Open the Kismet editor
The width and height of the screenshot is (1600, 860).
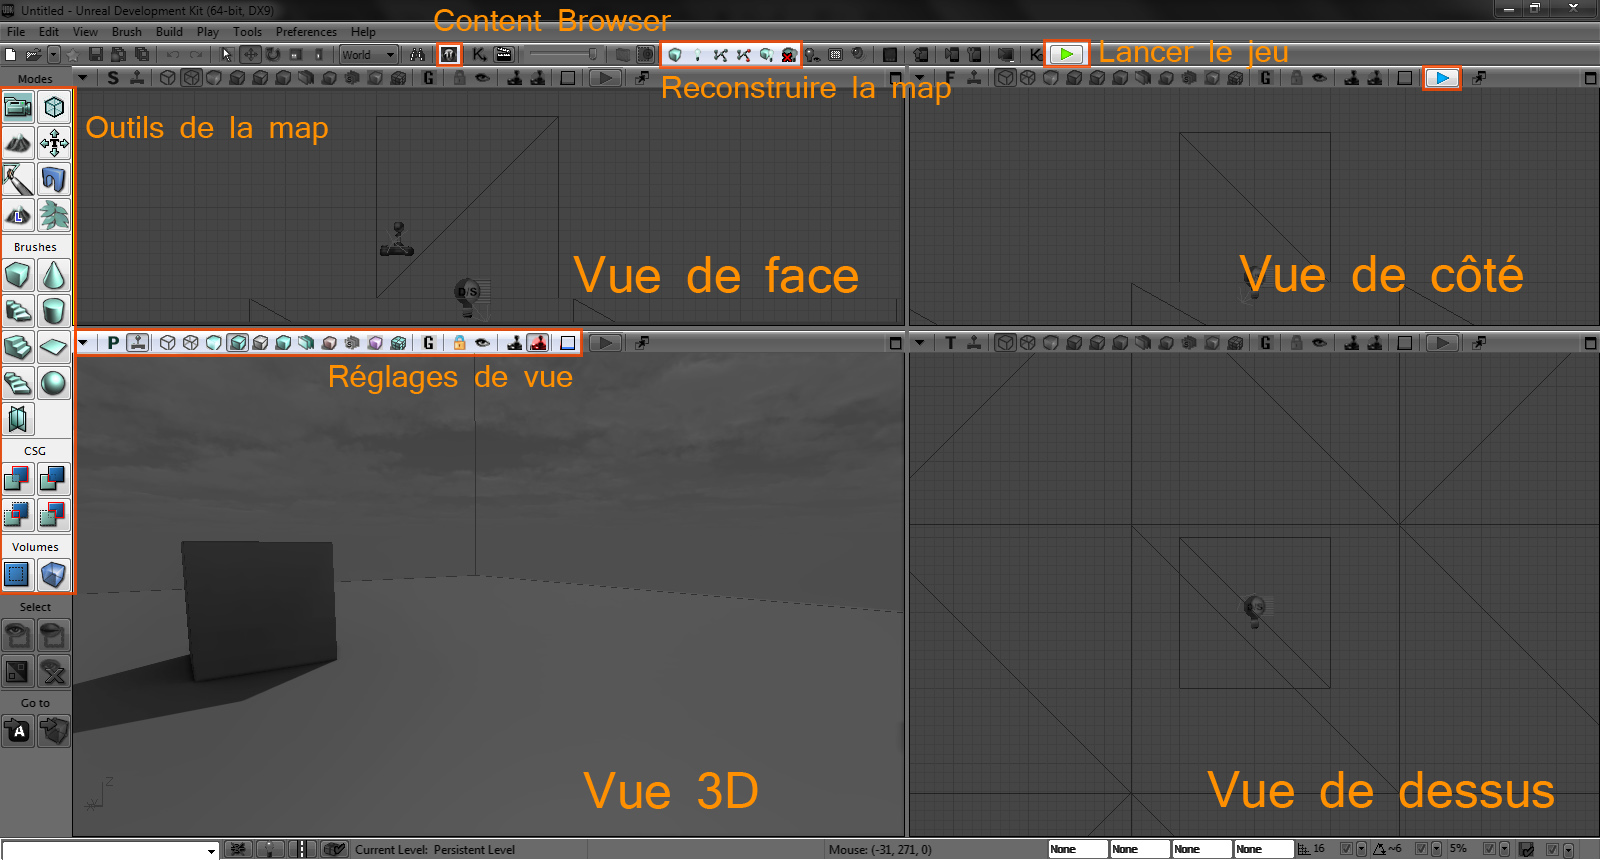point(479,54)
